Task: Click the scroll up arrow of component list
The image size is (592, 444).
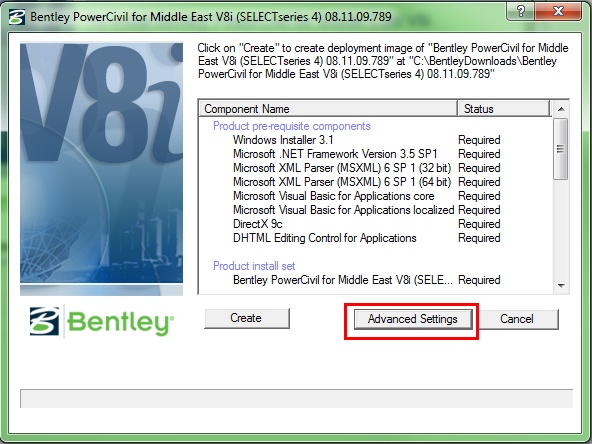Action: point(561,109)
